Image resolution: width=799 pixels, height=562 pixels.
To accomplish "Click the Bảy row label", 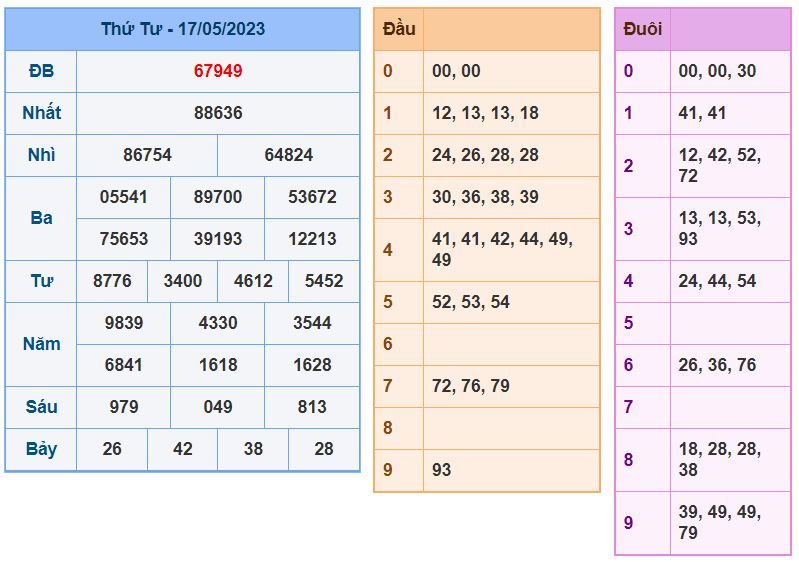I will click(41, 449).
